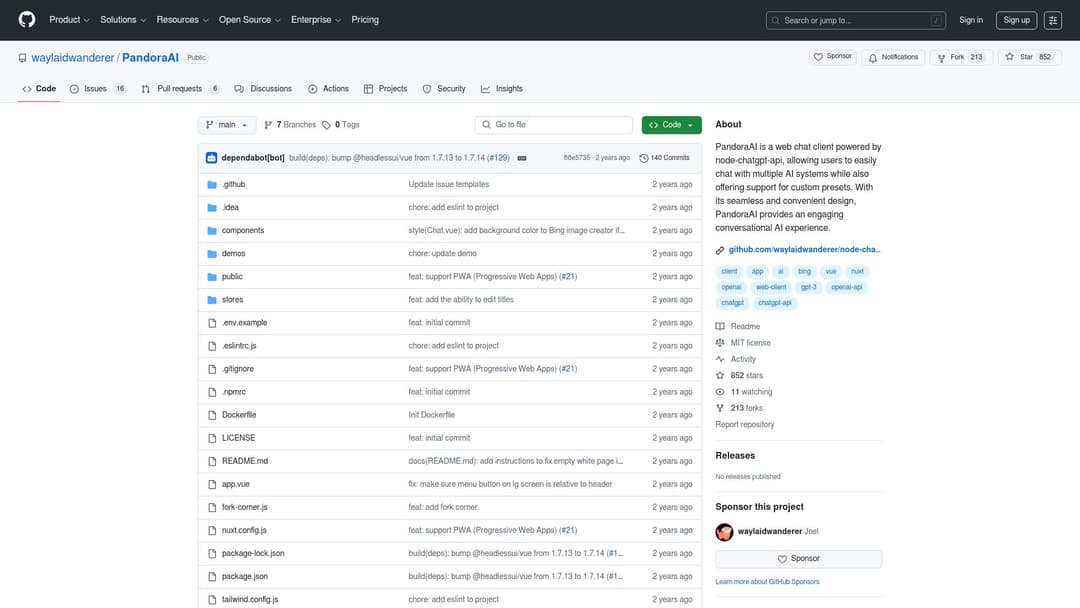The height and width of the screenshot is (608, 1080).
Task: Click the Go to file search field
Action: 553,125
